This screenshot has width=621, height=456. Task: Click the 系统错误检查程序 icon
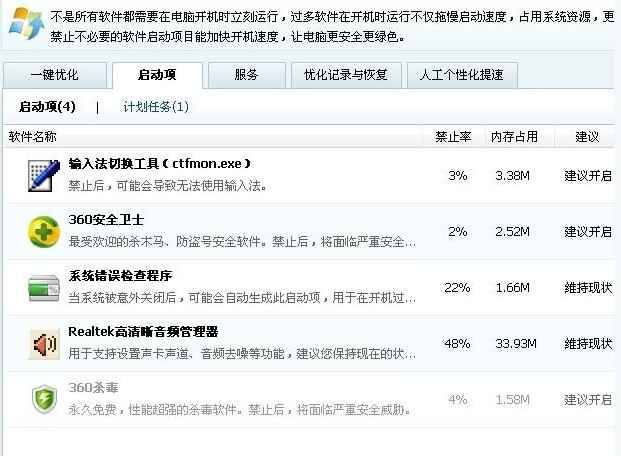[x=44, y=287]
